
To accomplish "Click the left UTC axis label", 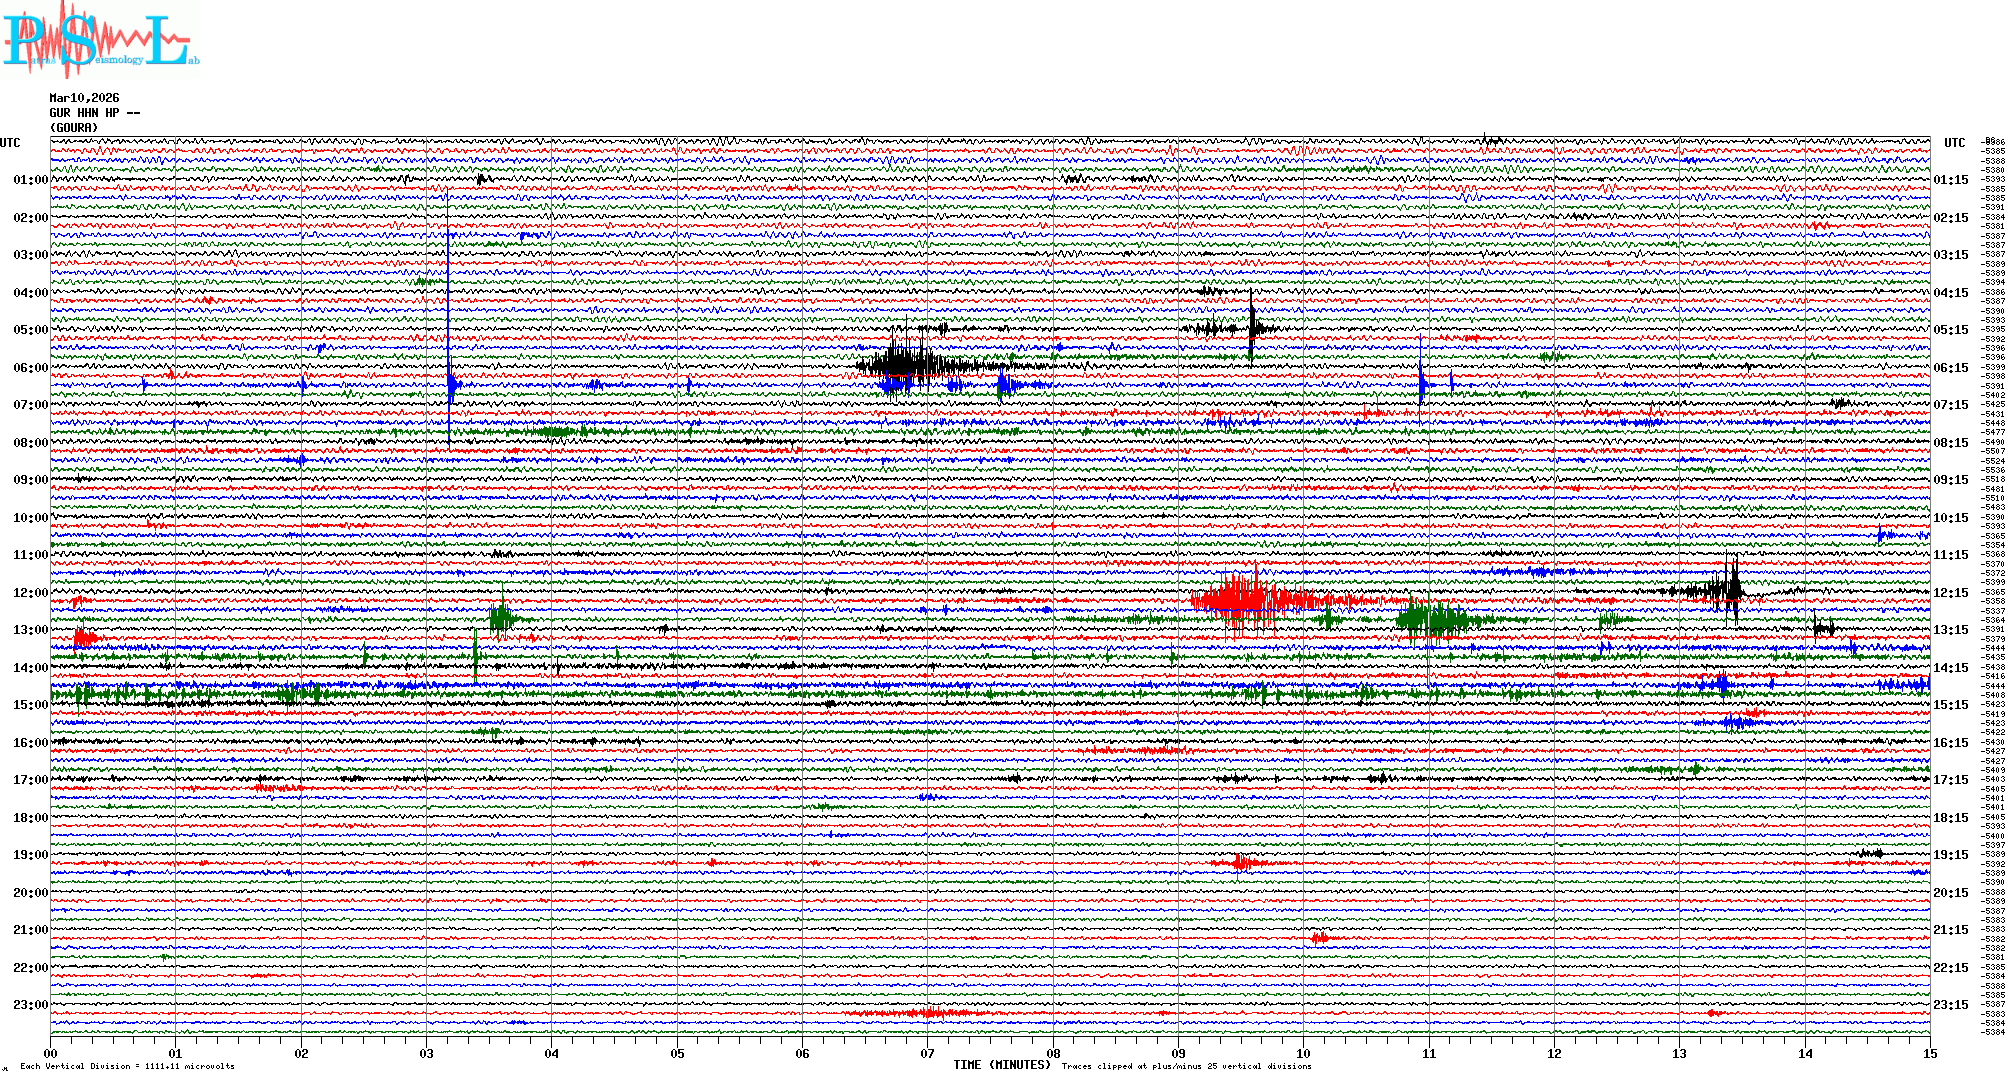I will [x=10, y=143].
